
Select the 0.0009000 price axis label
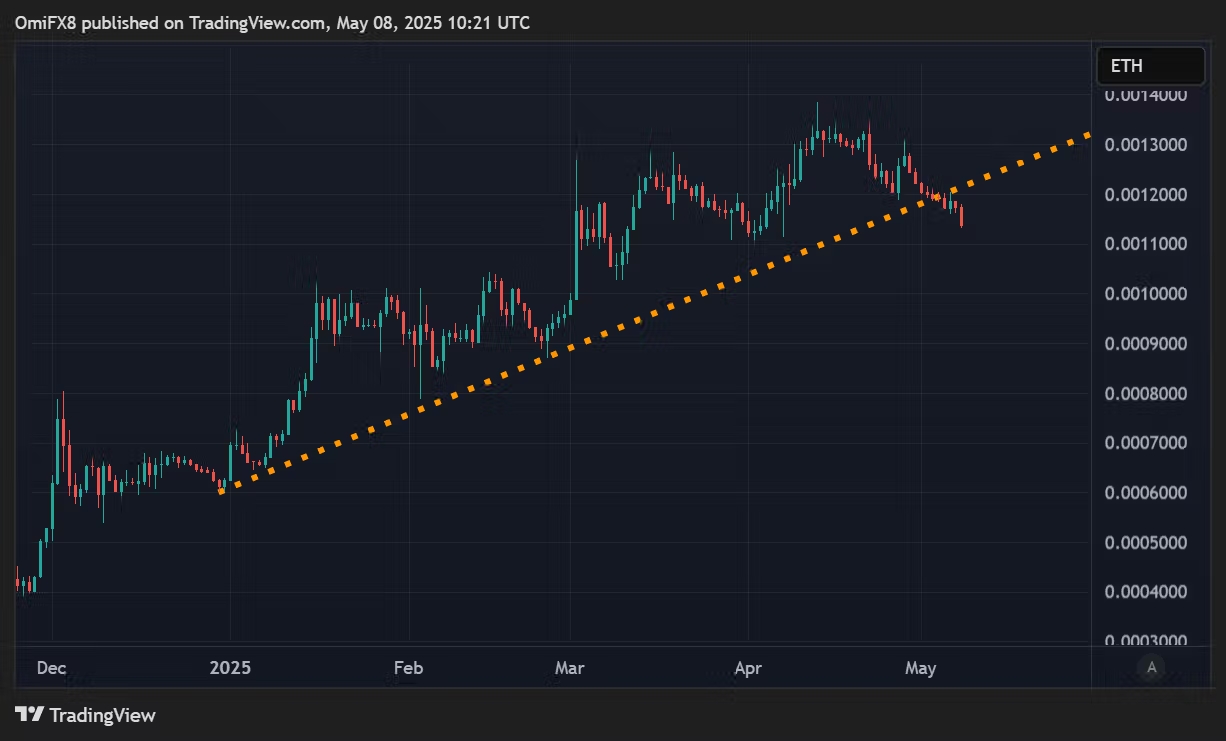[1145, 343]
